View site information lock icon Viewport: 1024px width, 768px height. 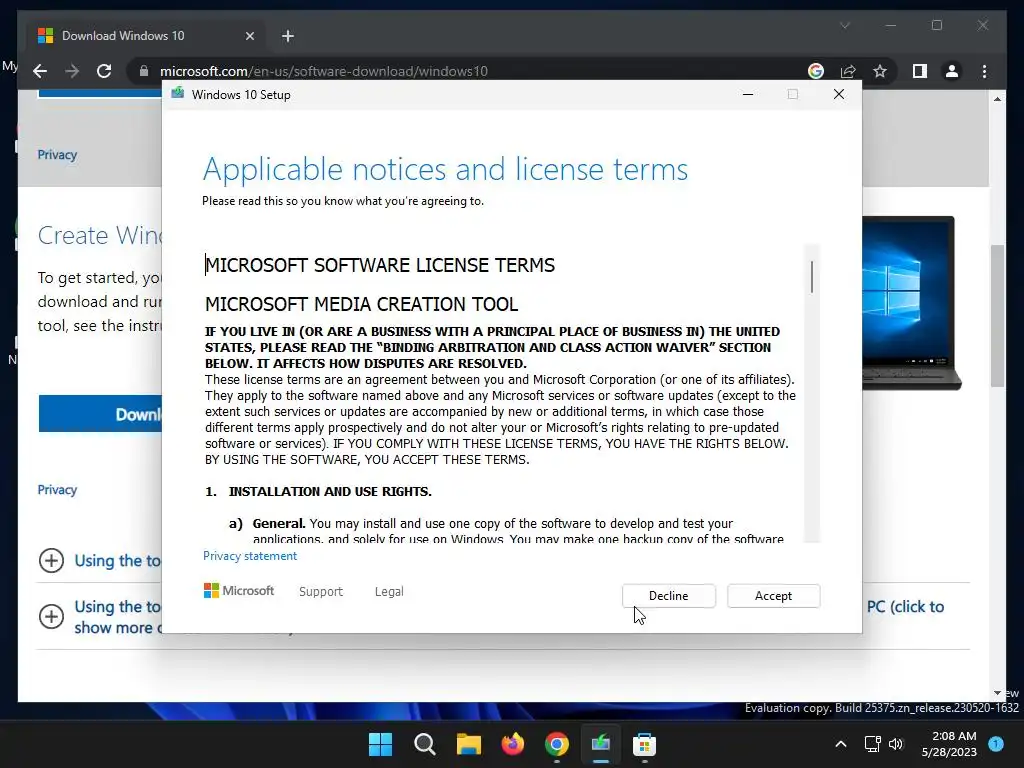pyautogui.click(x=144, y=71)
